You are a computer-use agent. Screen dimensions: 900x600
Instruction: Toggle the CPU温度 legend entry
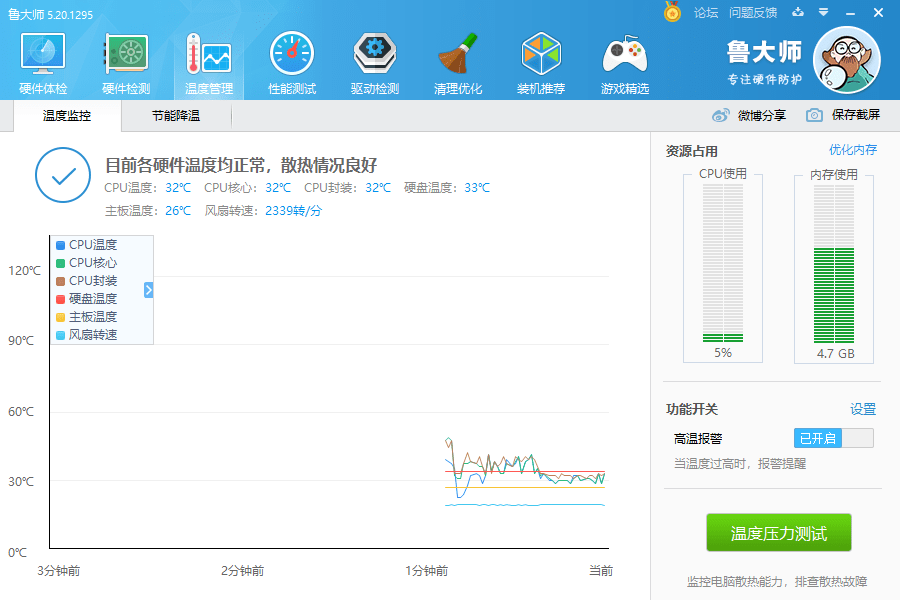(87, 243)
